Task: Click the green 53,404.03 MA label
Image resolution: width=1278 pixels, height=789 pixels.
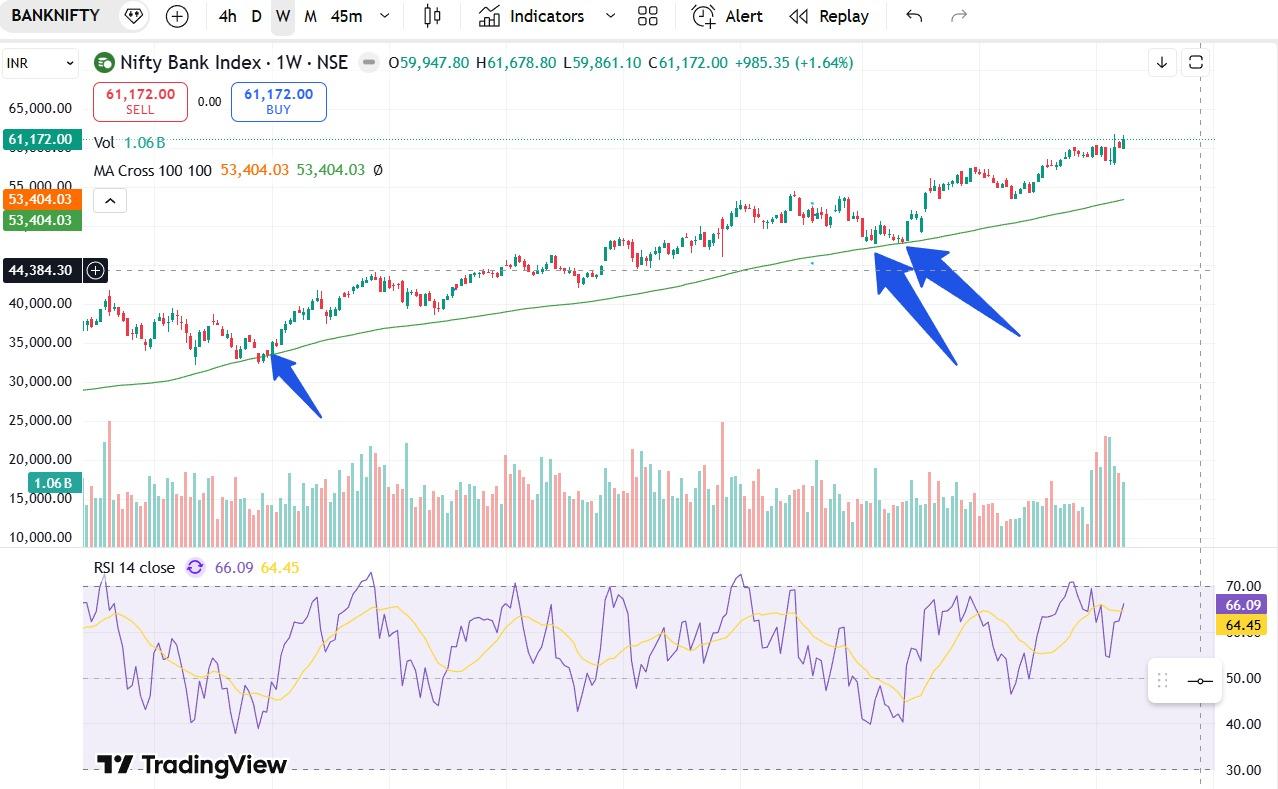Action: [x=42, y=220]
